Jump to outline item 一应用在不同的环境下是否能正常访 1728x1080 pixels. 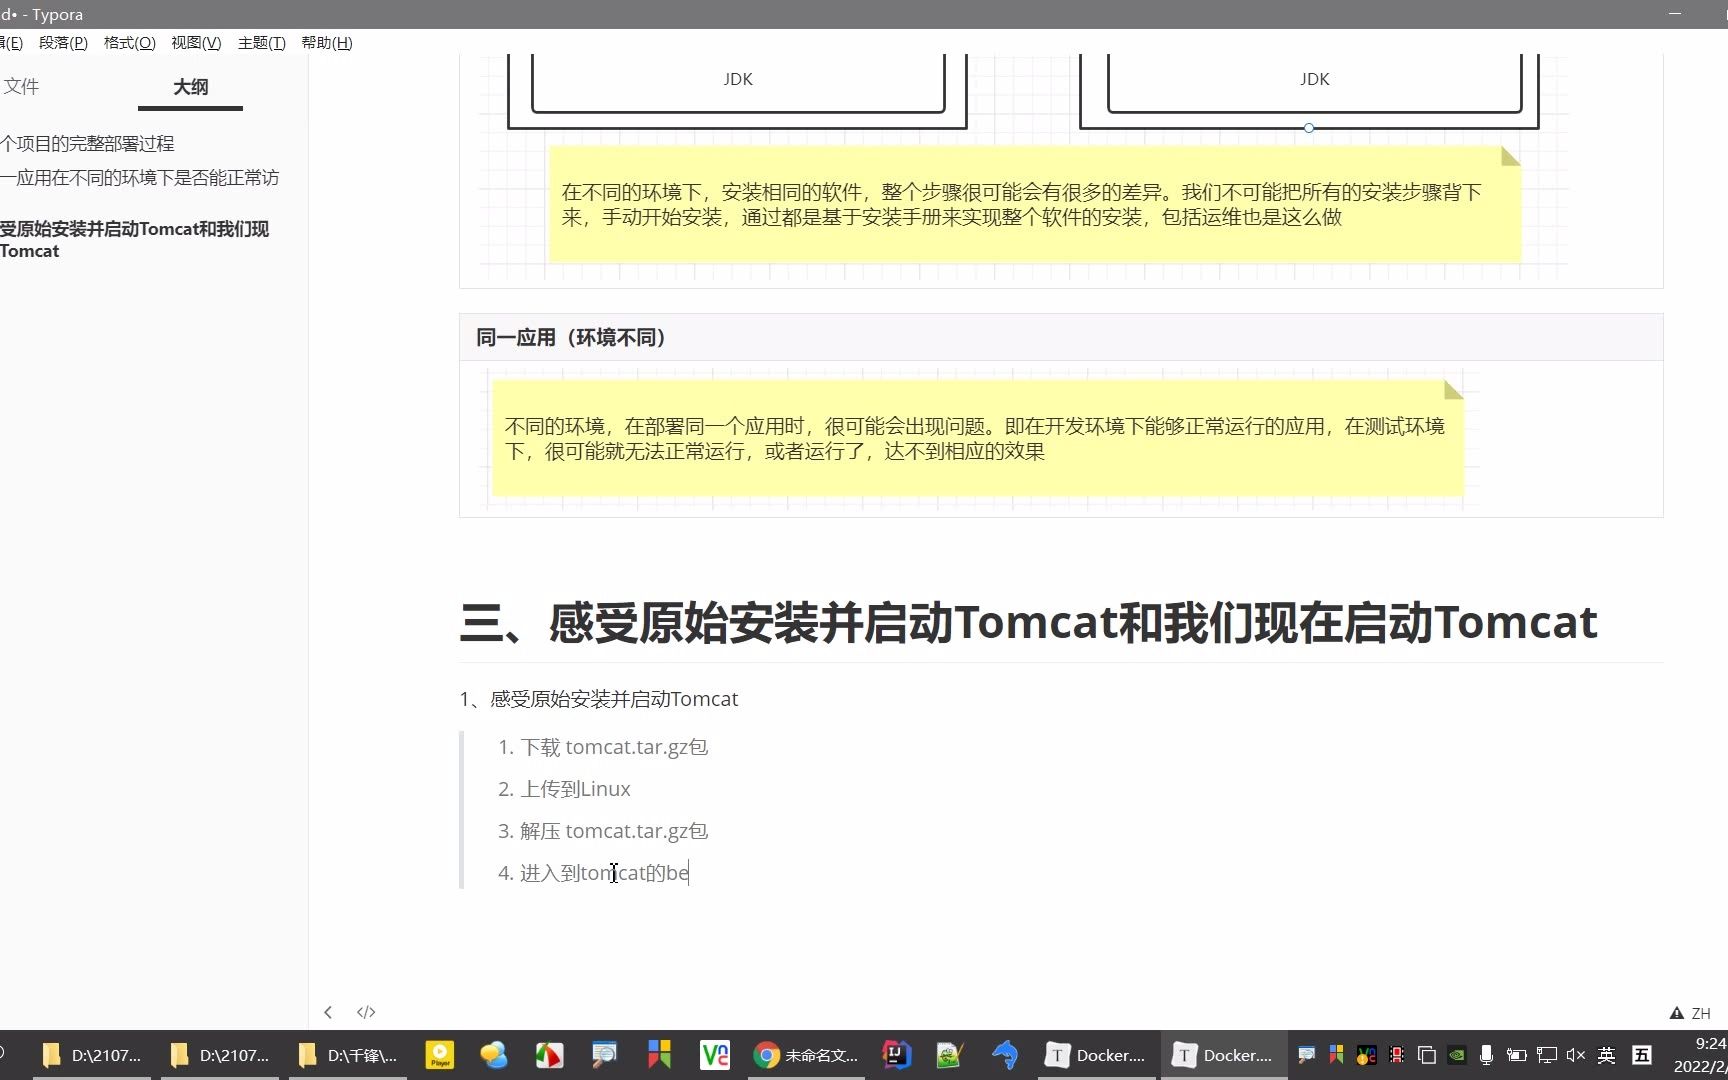click(x=139, y=178)
